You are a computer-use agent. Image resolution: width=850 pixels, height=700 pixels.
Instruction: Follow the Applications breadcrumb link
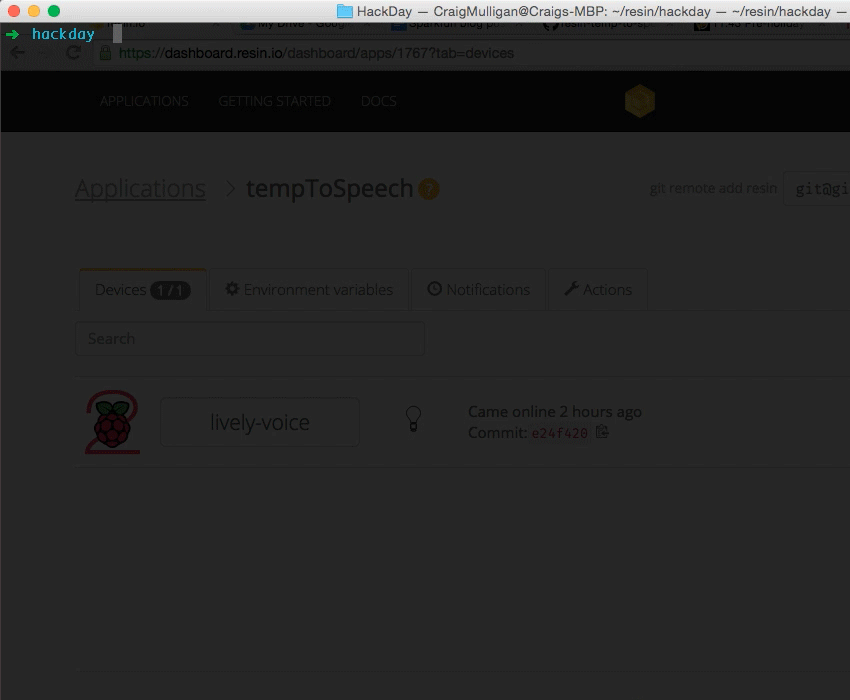pos(140,189)
